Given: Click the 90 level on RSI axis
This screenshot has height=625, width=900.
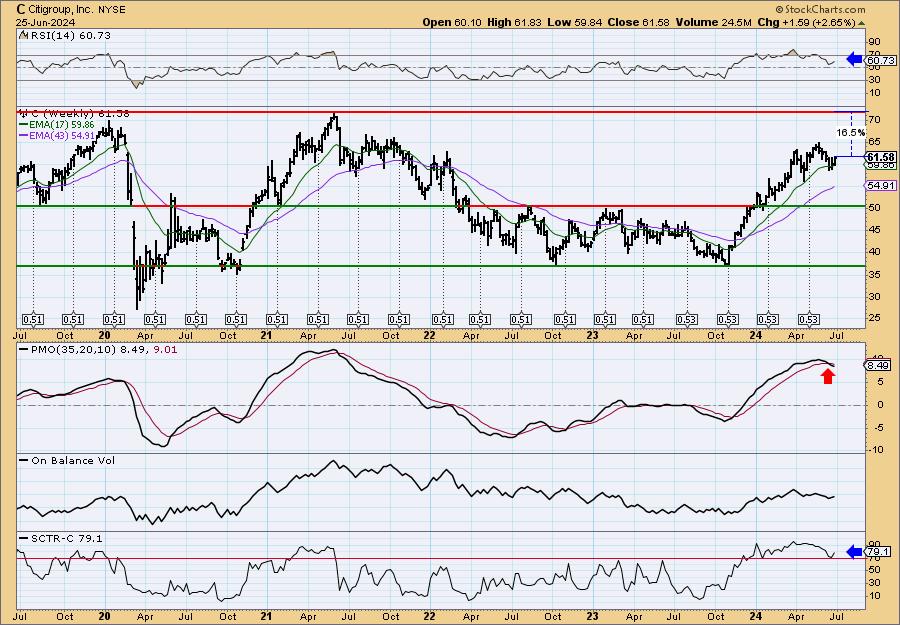Looking at the screenshot, I should point(875,42).
